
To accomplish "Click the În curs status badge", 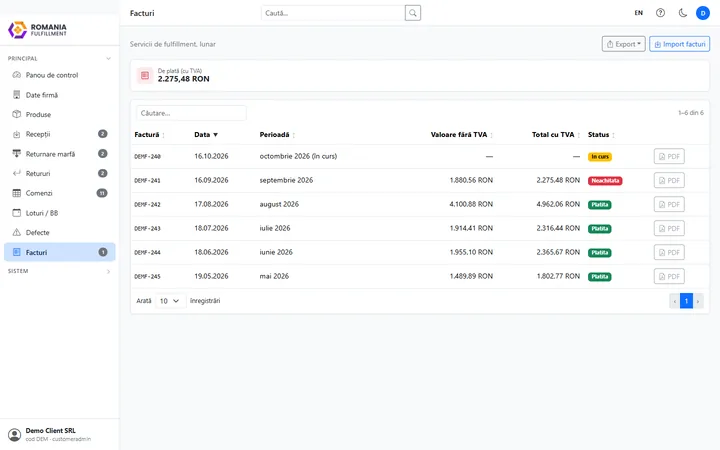I will point(600,157).
